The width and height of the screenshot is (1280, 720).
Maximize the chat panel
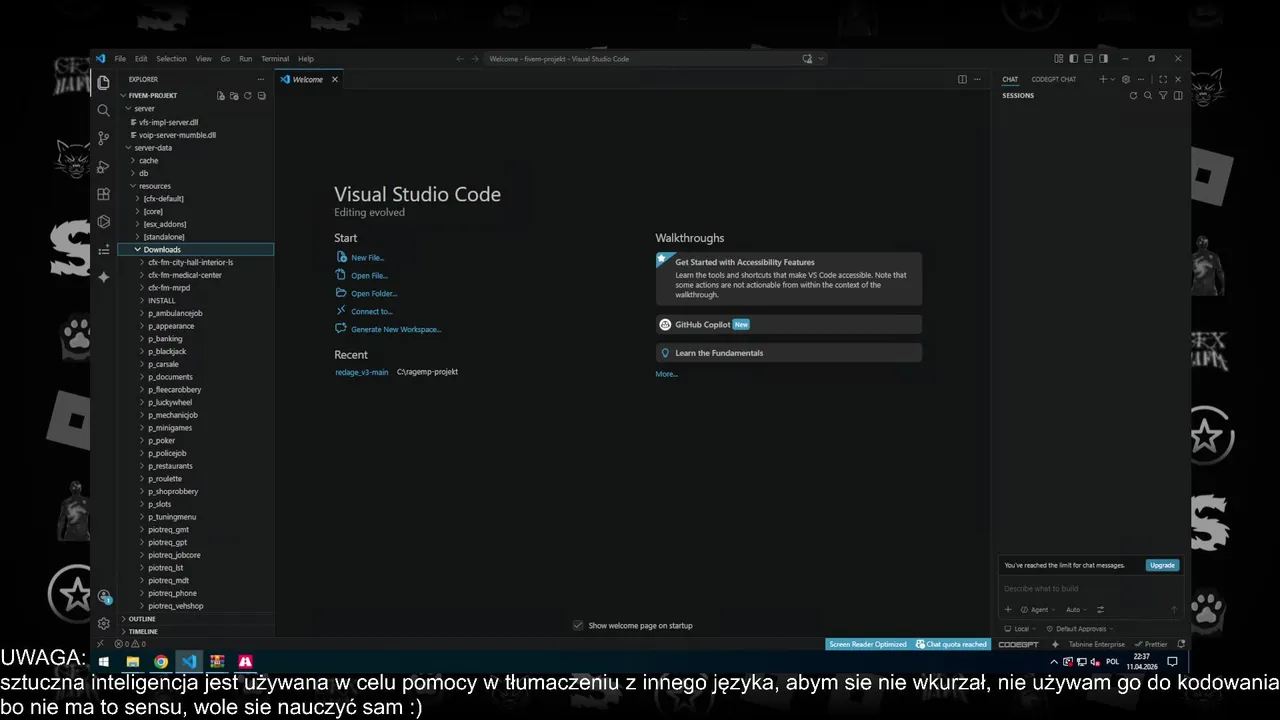click(1163, 79)
